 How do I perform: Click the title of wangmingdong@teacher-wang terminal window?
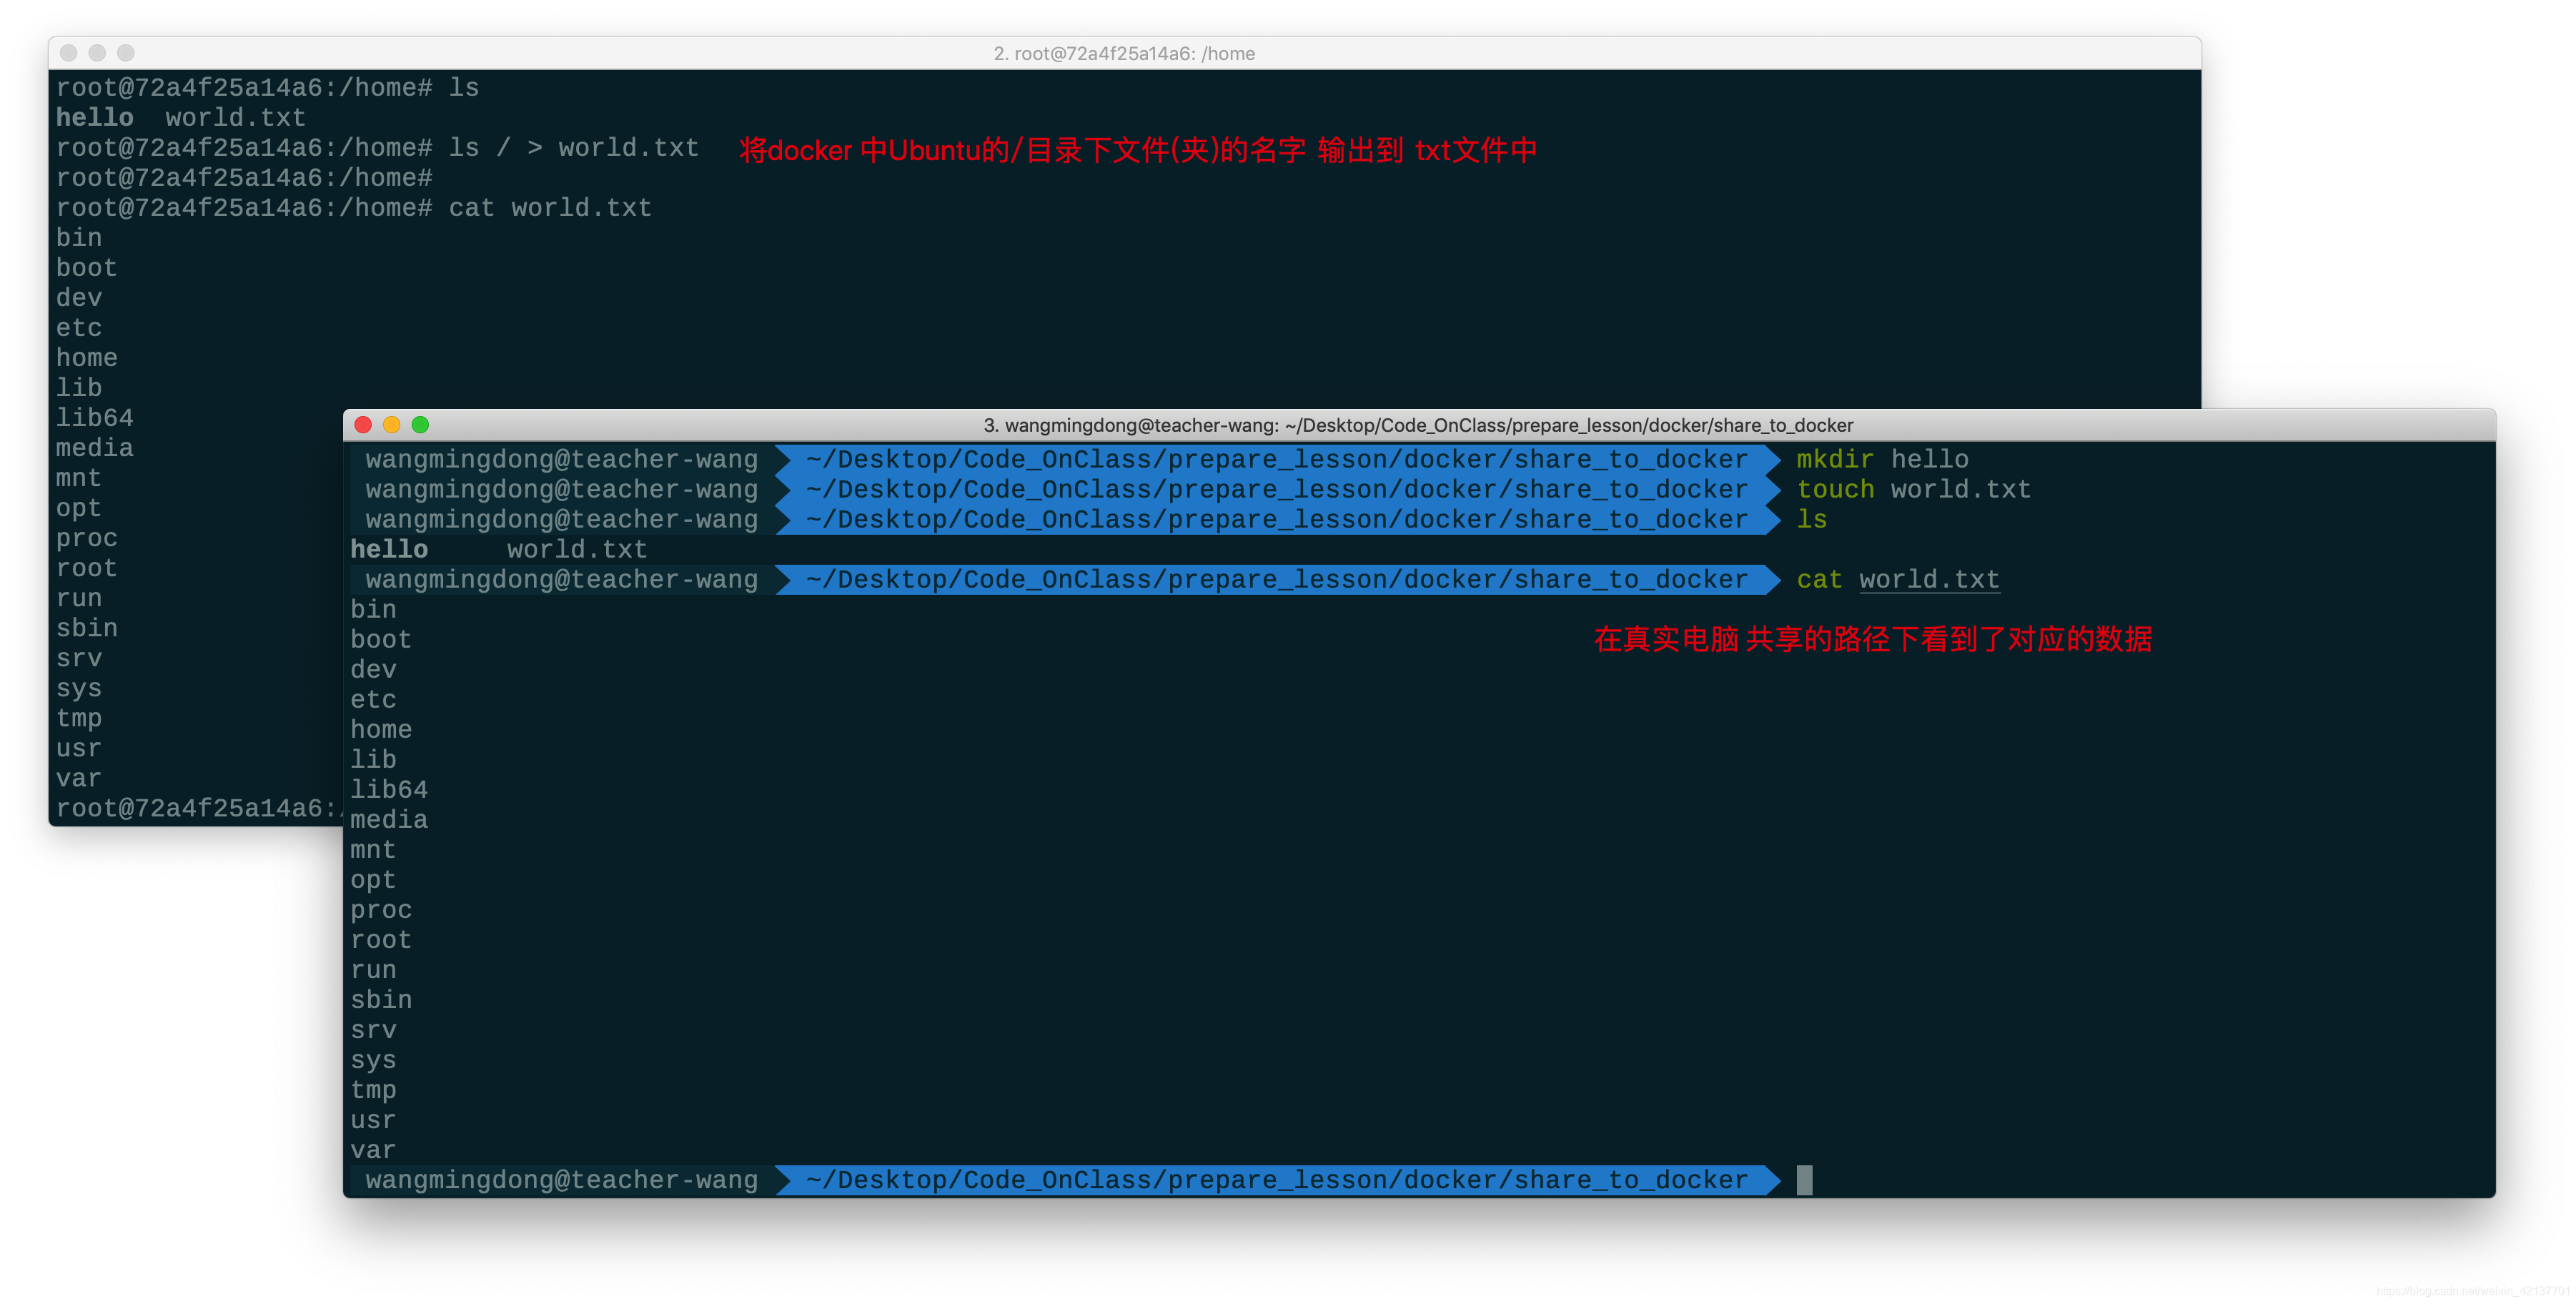pyautogui.click(x=1418, y=425)
